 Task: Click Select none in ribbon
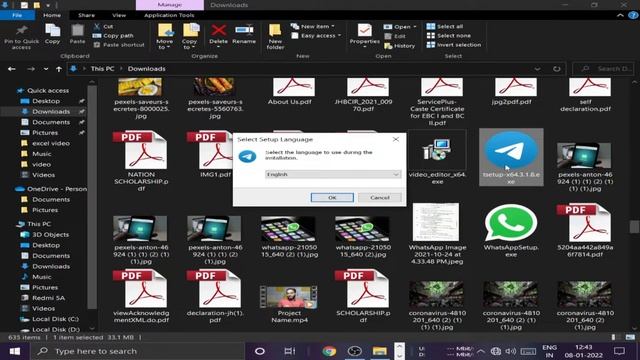pyautogui.click(x=449, y=36)
